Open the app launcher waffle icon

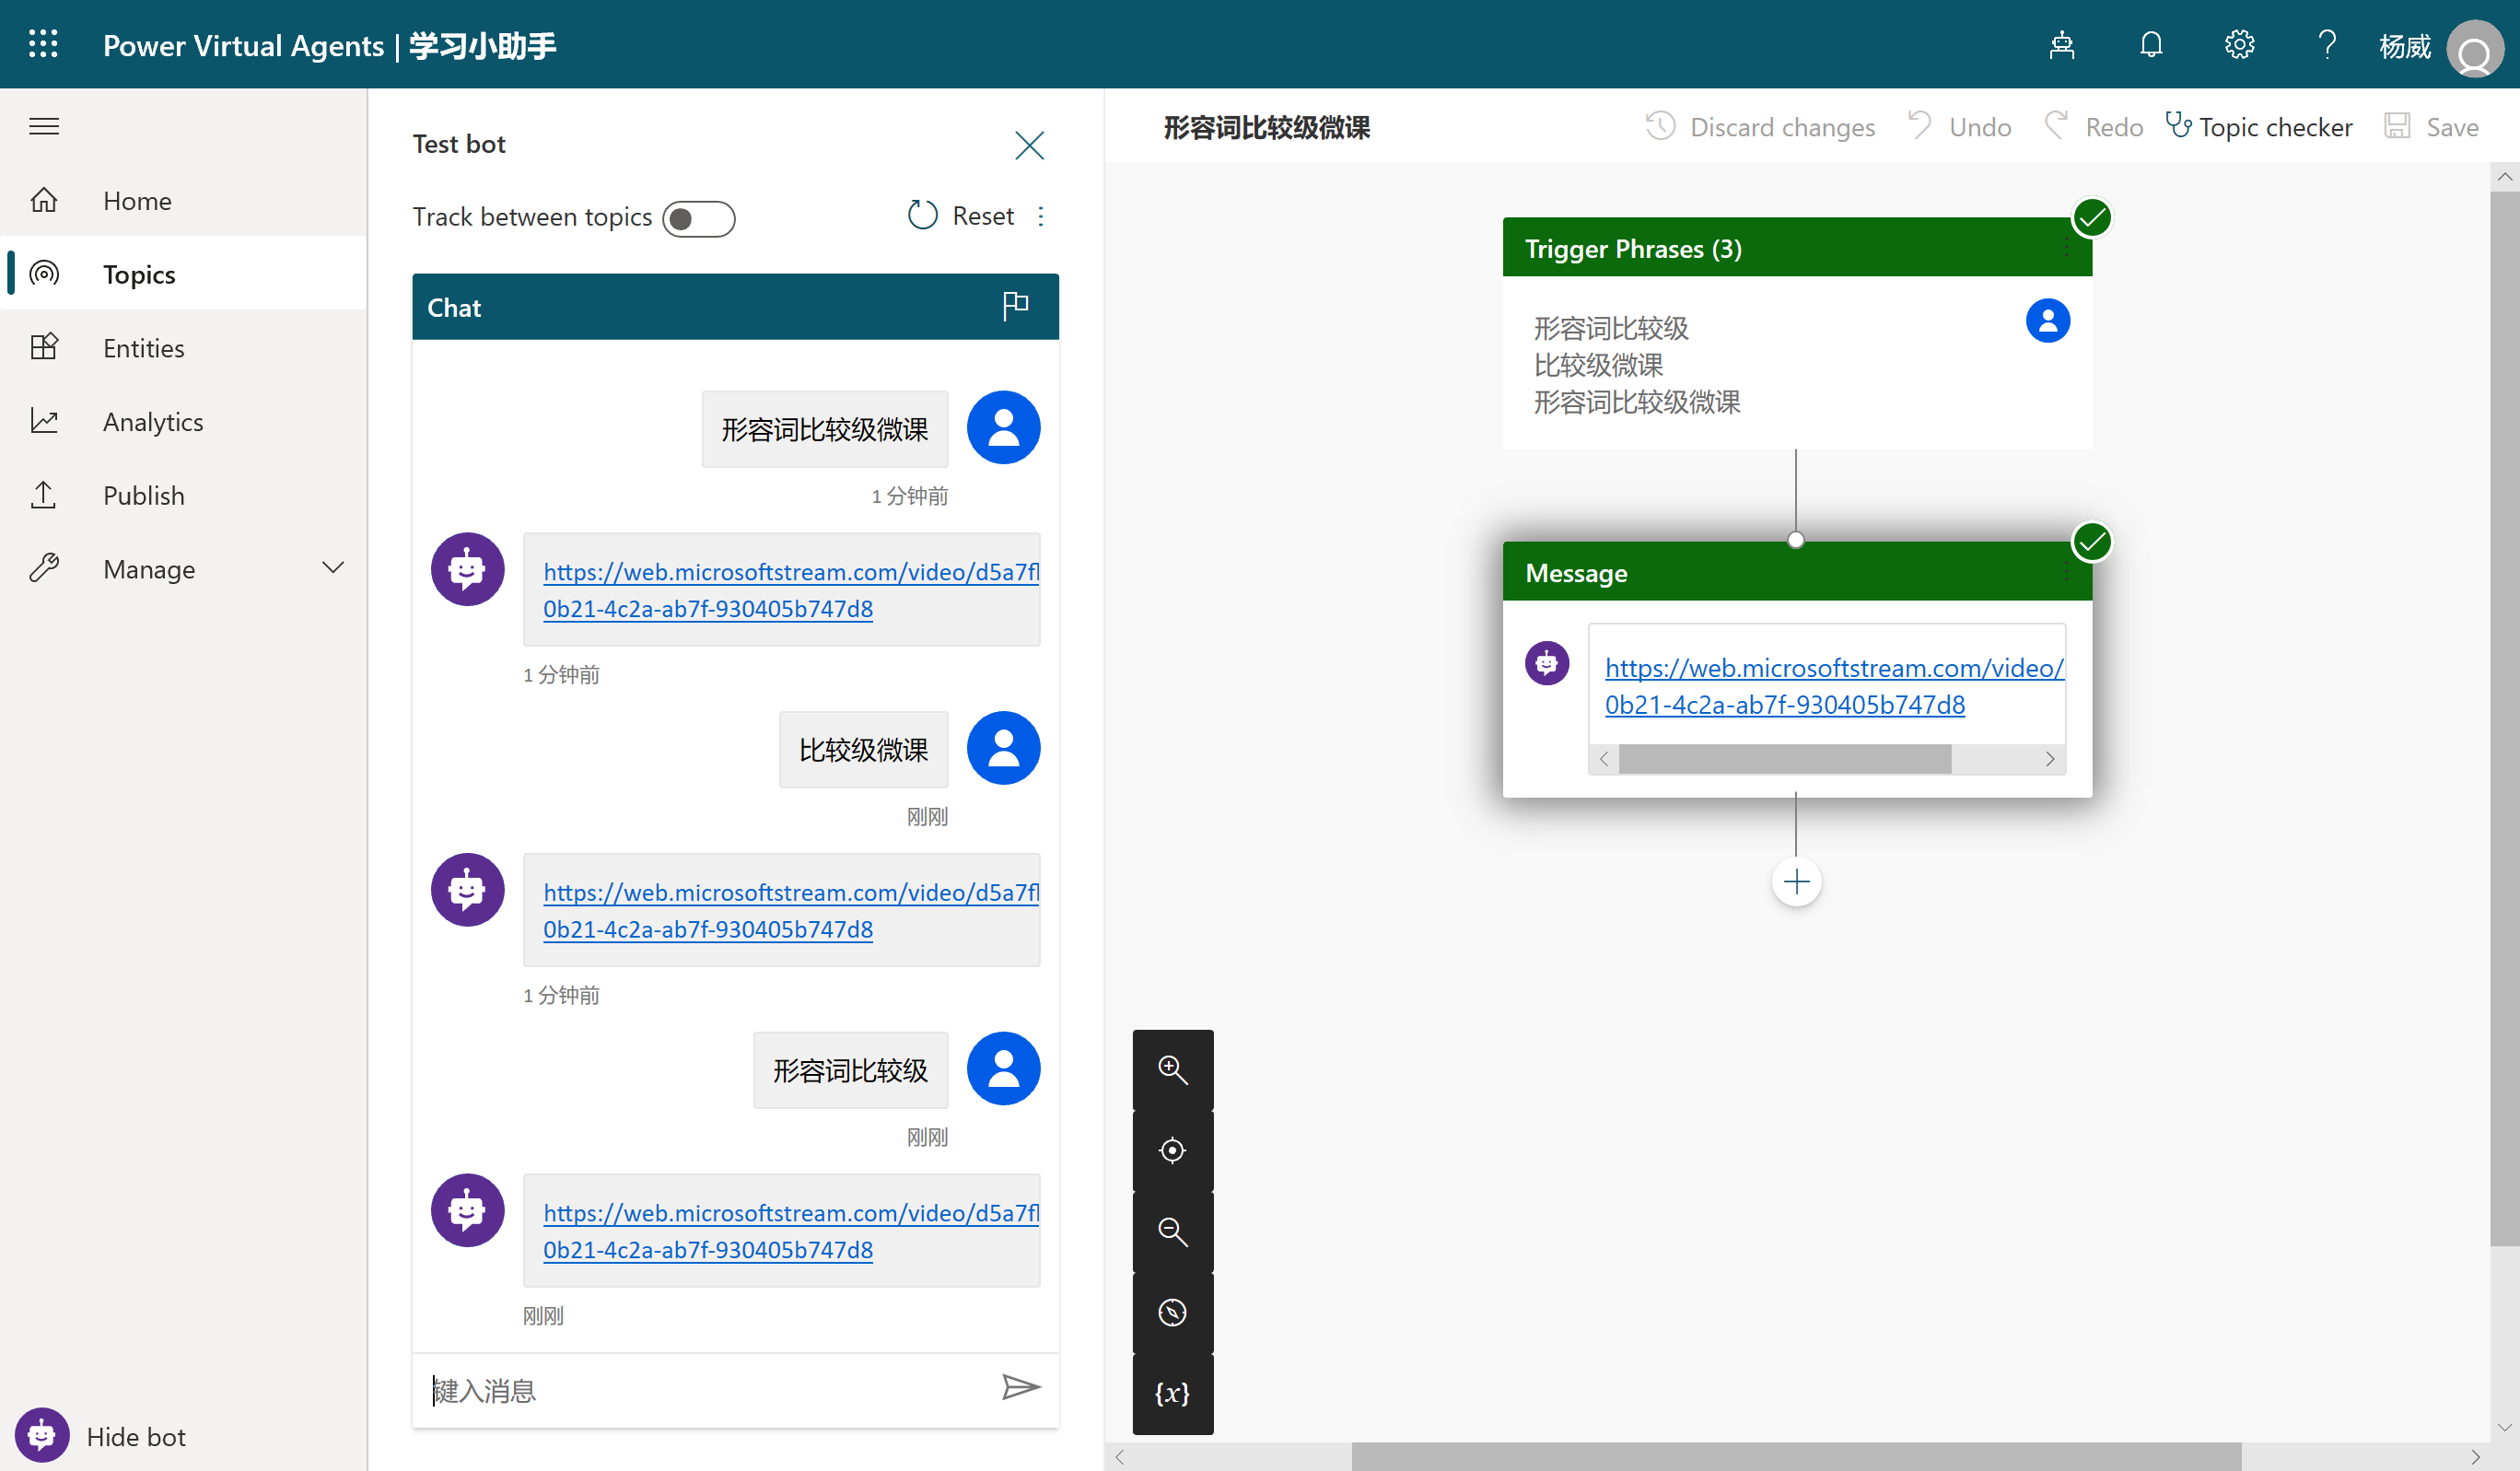coord(43,45)
